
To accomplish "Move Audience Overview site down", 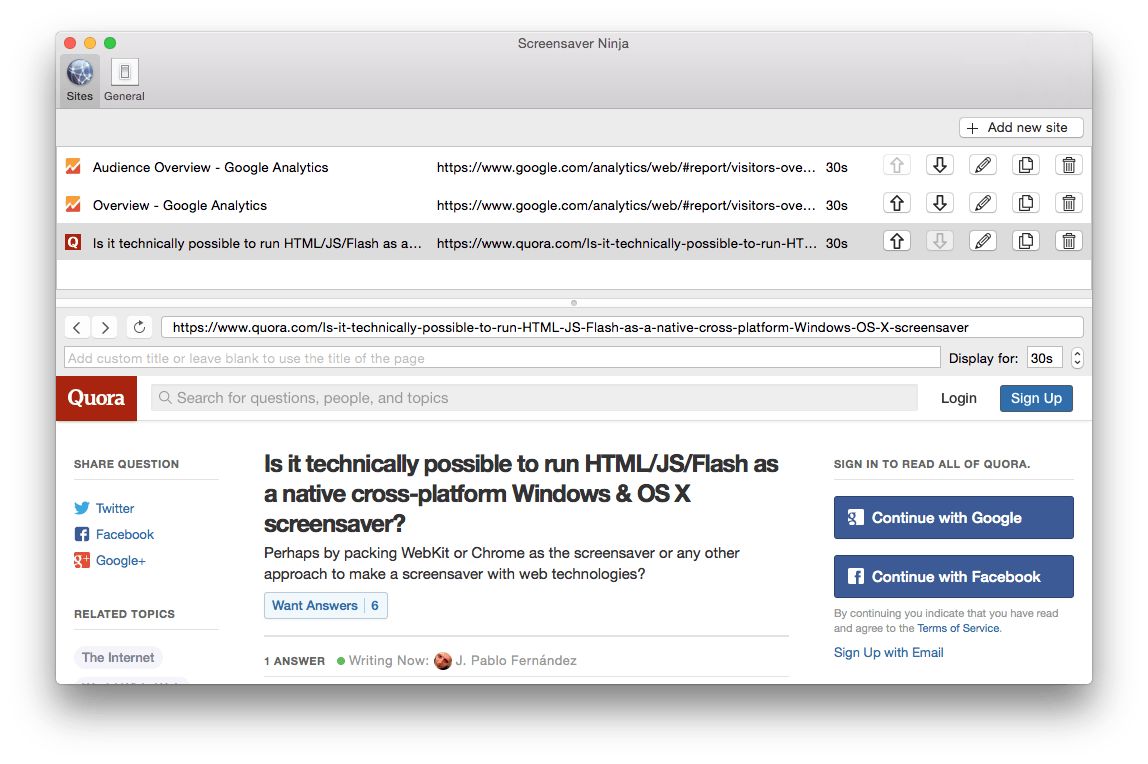I will 939,166.
